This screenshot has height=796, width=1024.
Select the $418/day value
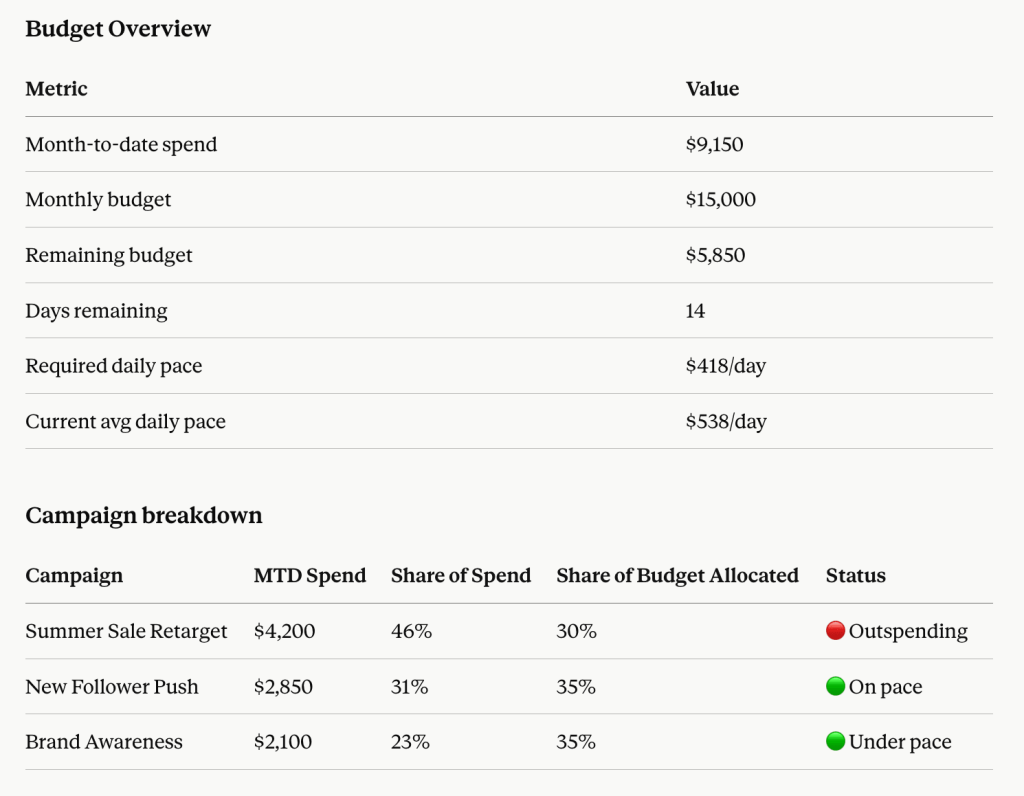tap(726, 366)
